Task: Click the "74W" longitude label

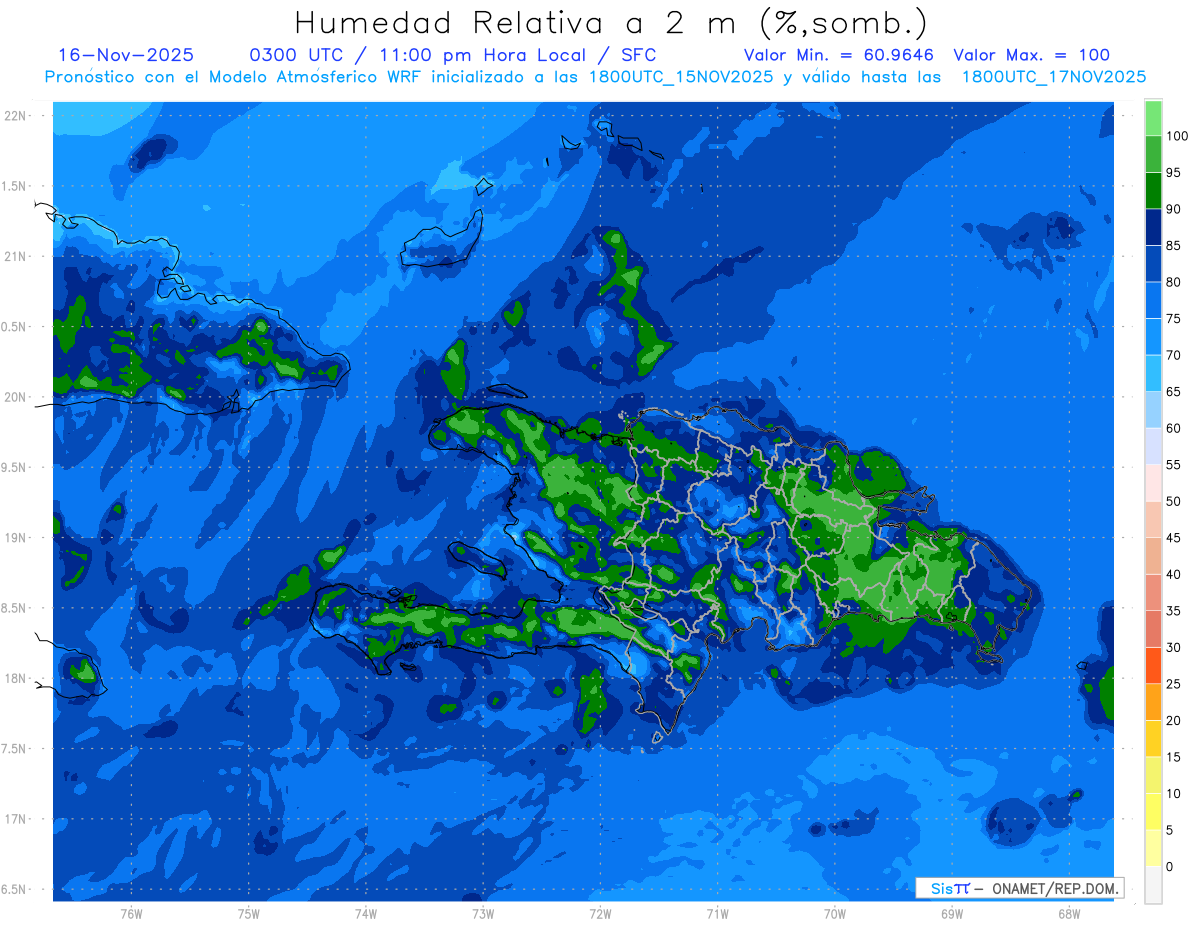Action: pyautogui.click(x=366, y=914)
